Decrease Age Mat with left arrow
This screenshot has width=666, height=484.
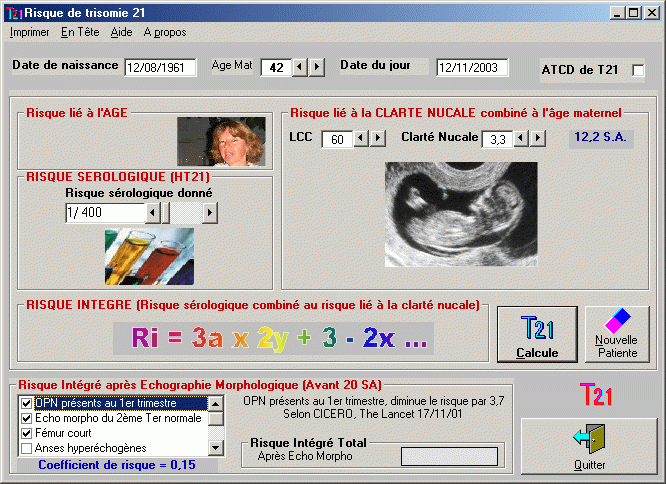[x=300, y=67]
